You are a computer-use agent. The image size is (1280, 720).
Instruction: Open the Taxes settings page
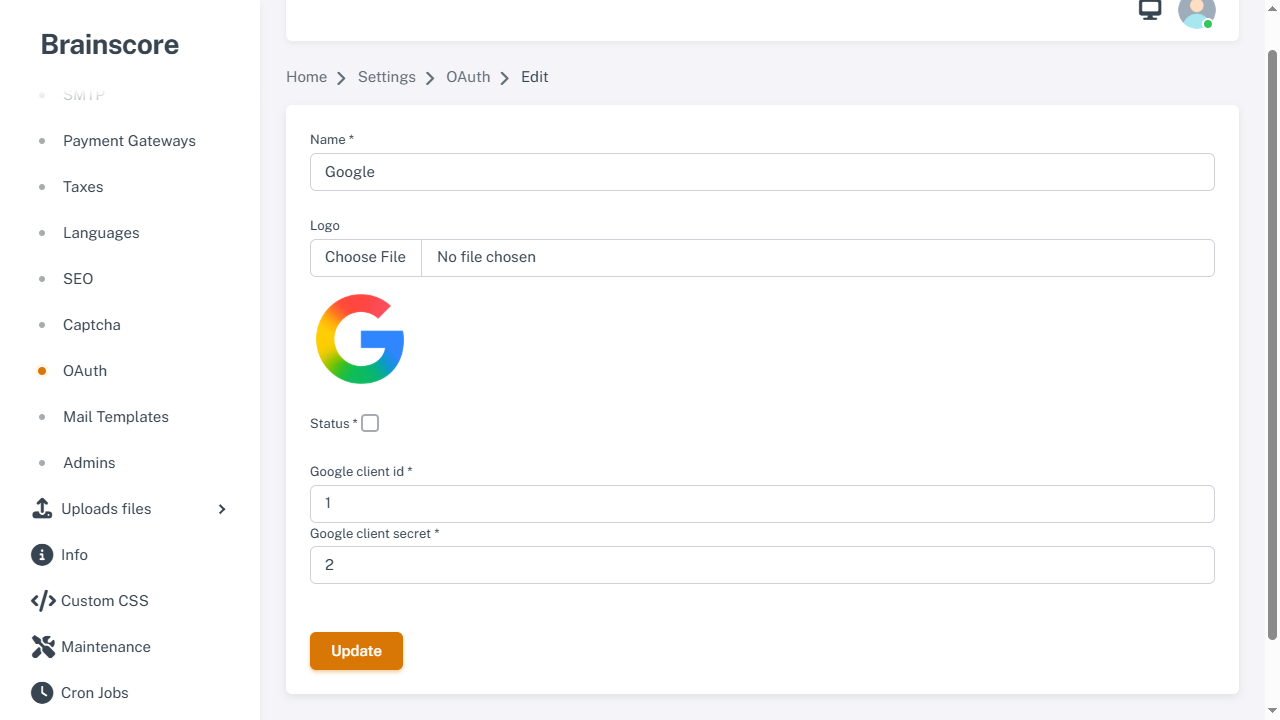(x=83, y=187)
